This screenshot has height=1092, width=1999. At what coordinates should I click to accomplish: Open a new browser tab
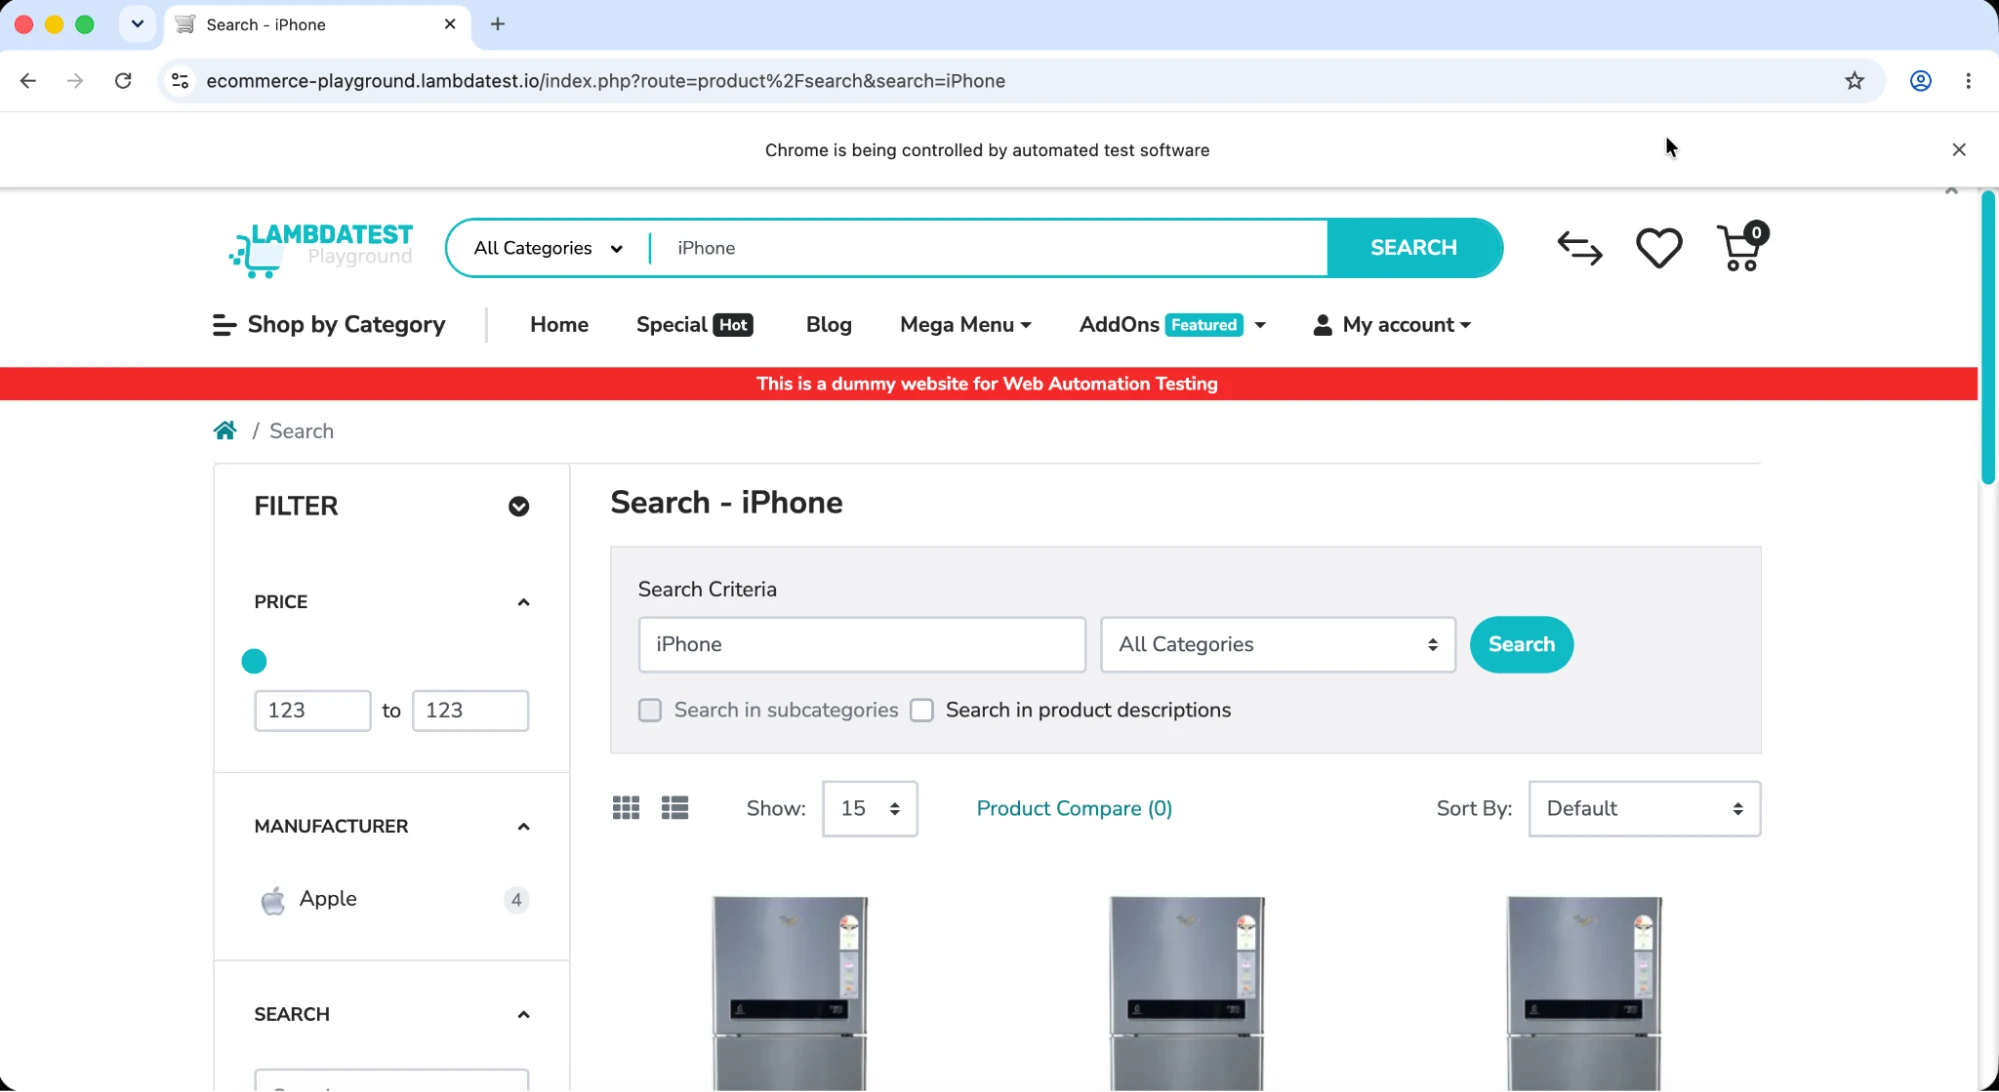498,24
